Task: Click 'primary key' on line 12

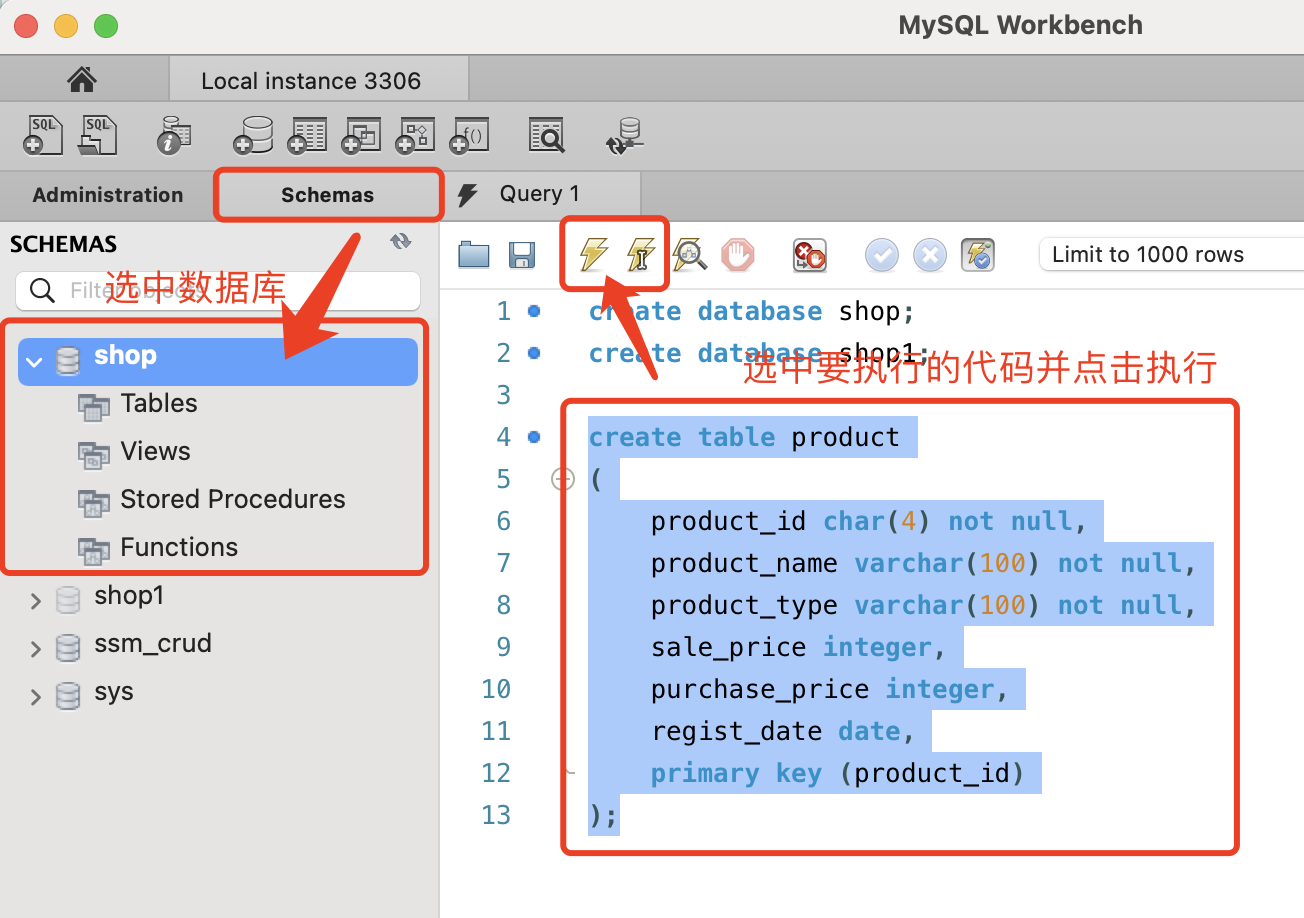Action: [737, 773]
